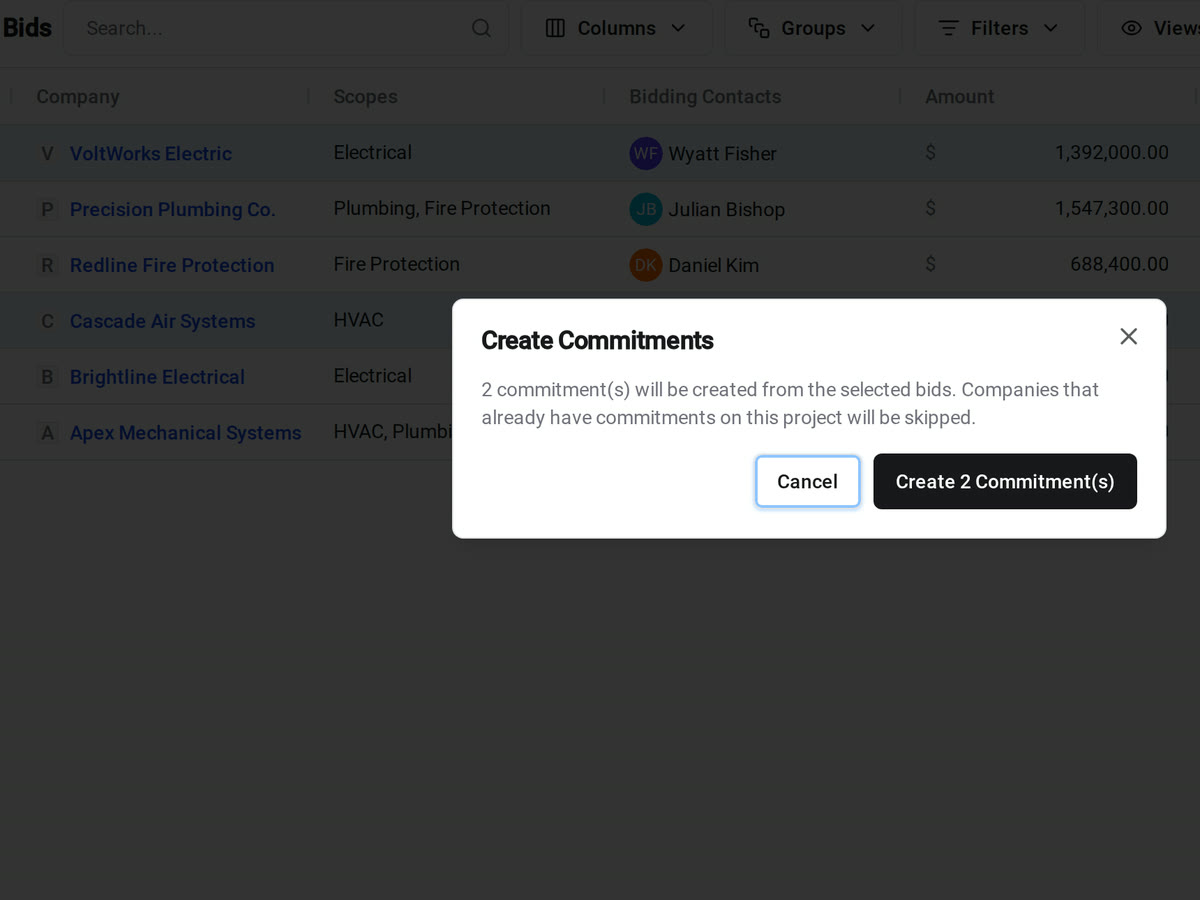Open Apex Mechanical Systems link
Screen dimensions: 1200x900
pos(186,433)
